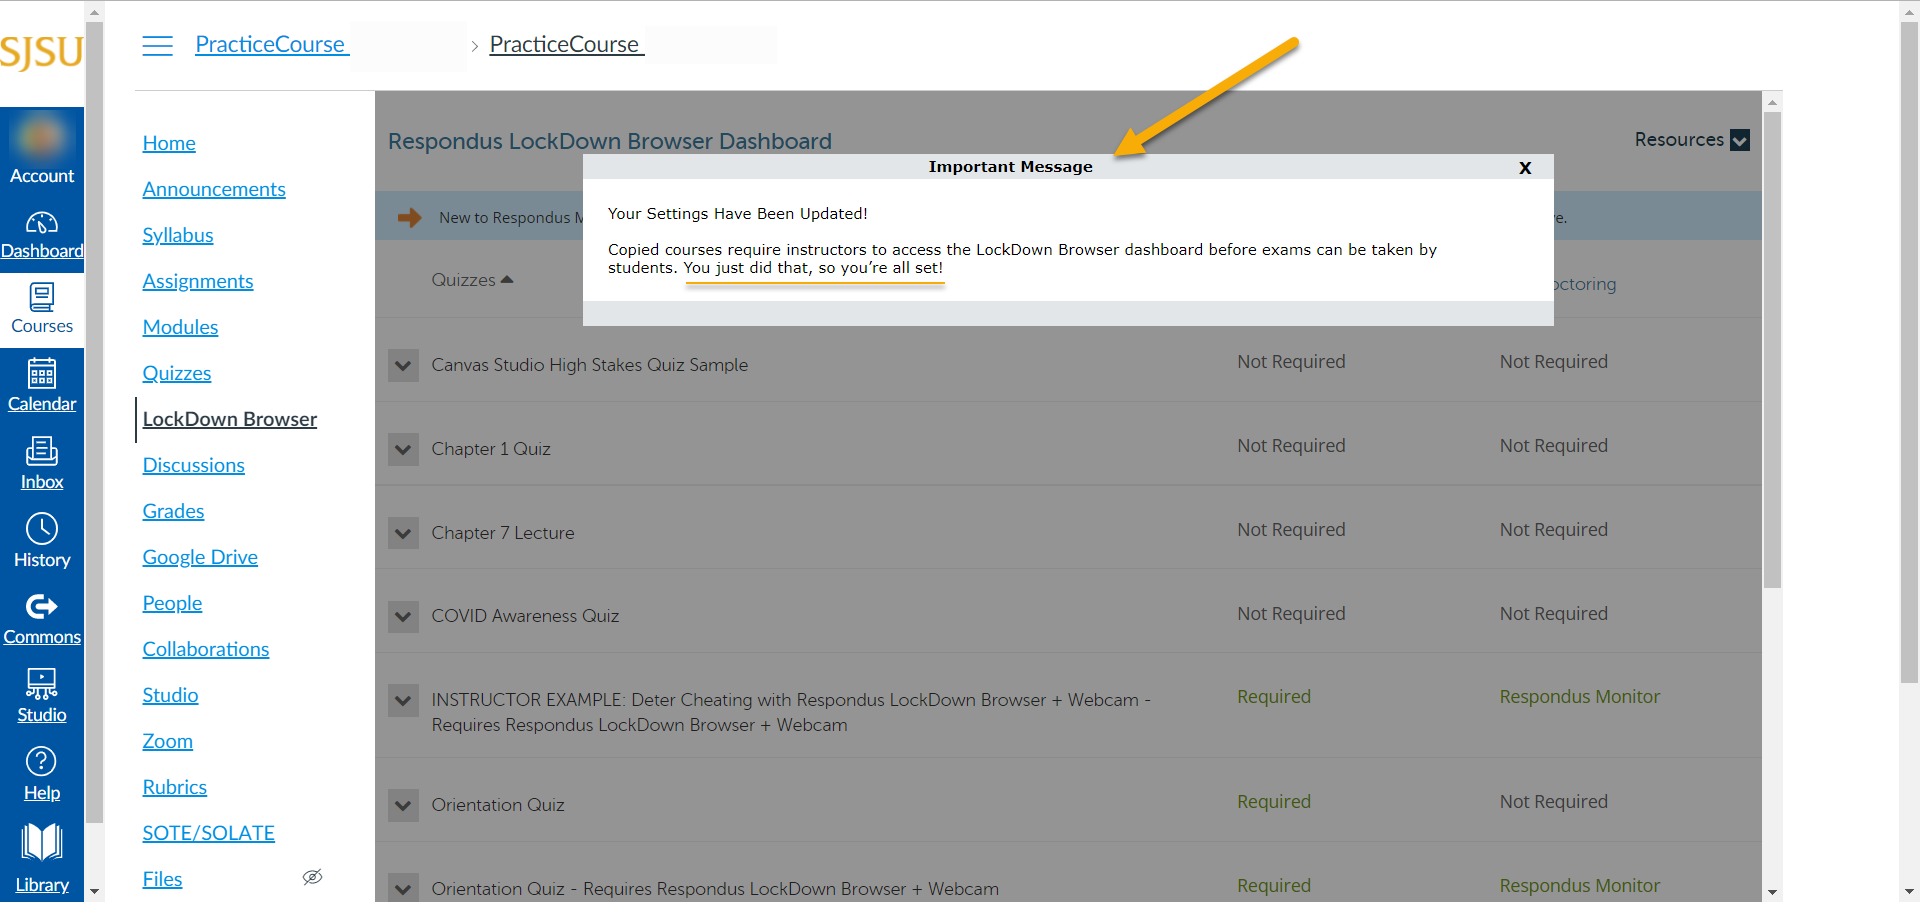The height and width of the screenshot is (902, 1920).
Task: Click the SJSU logo
Action: (x=42, y=52)
